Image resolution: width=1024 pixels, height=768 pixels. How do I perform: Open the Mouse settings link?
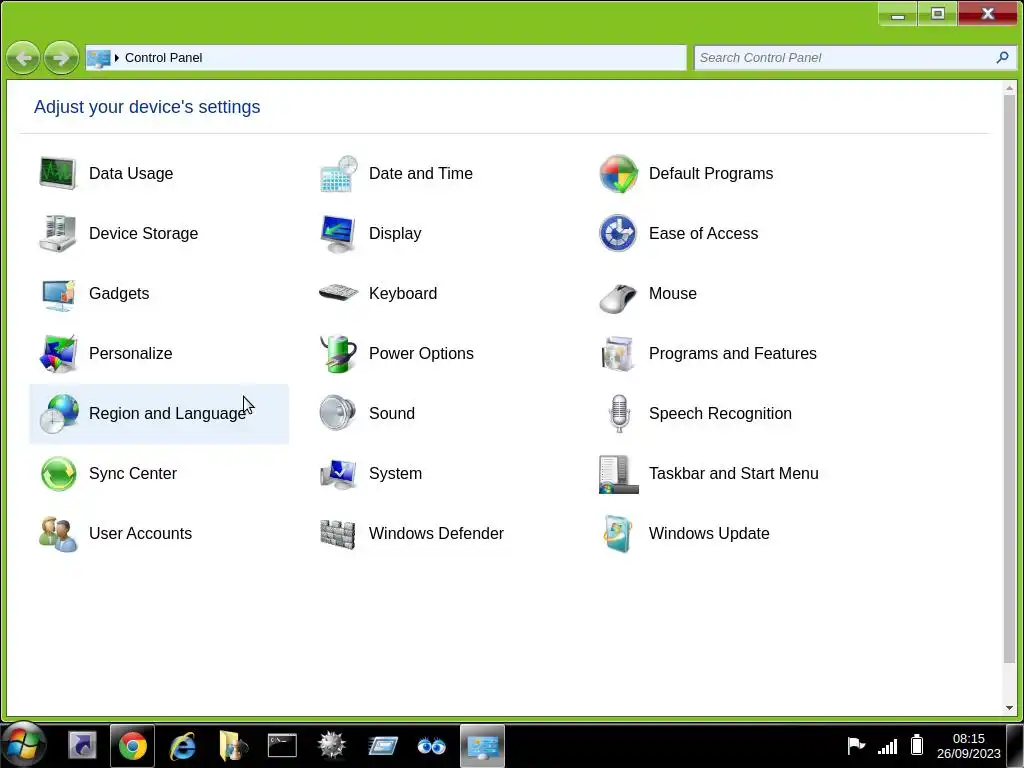[673, 294]
